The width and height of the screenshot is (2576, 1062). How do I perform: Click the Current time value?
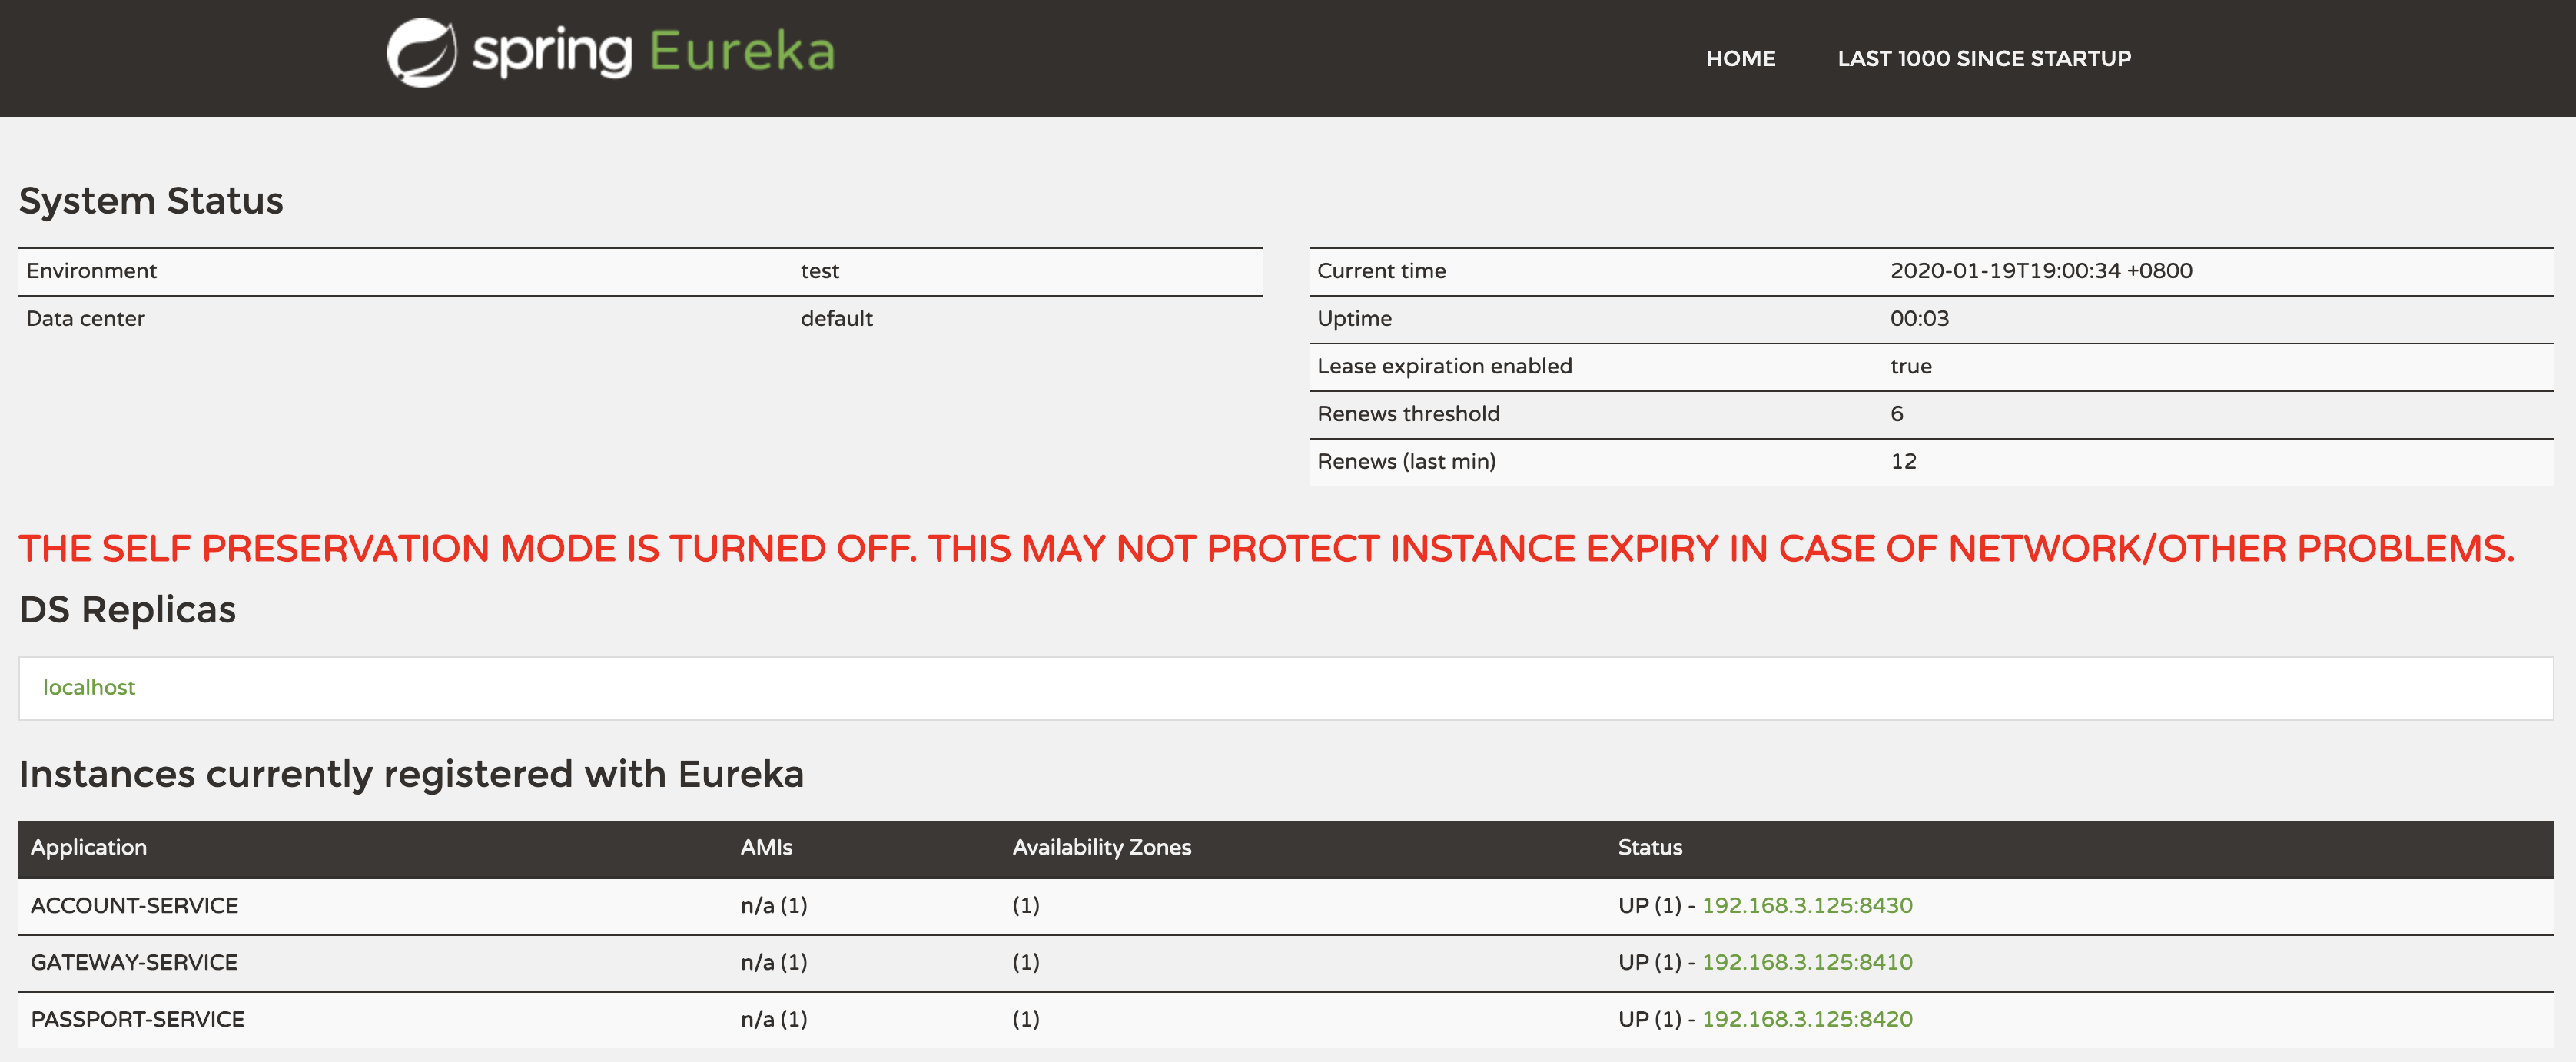tap(2040, 271)
